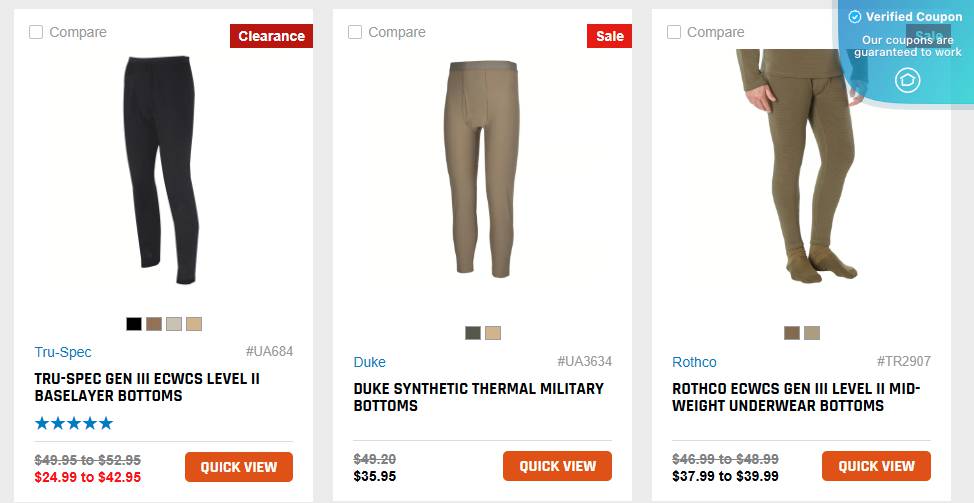Image resolution: width=974 pixels, height=503 pixels.
Task: Choose dark green swatch on Duke bottoms
Action: point(473,333)
